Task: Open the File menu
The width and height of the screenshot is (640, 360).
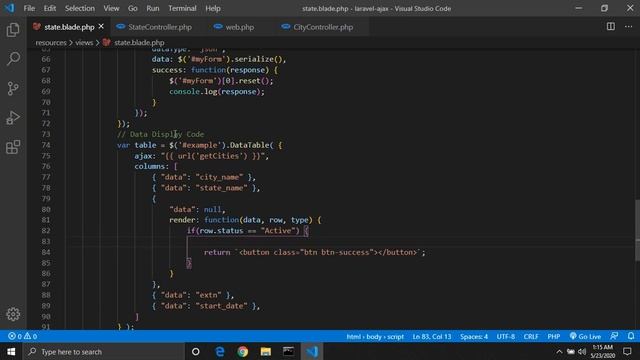Action: click(29, 8)
